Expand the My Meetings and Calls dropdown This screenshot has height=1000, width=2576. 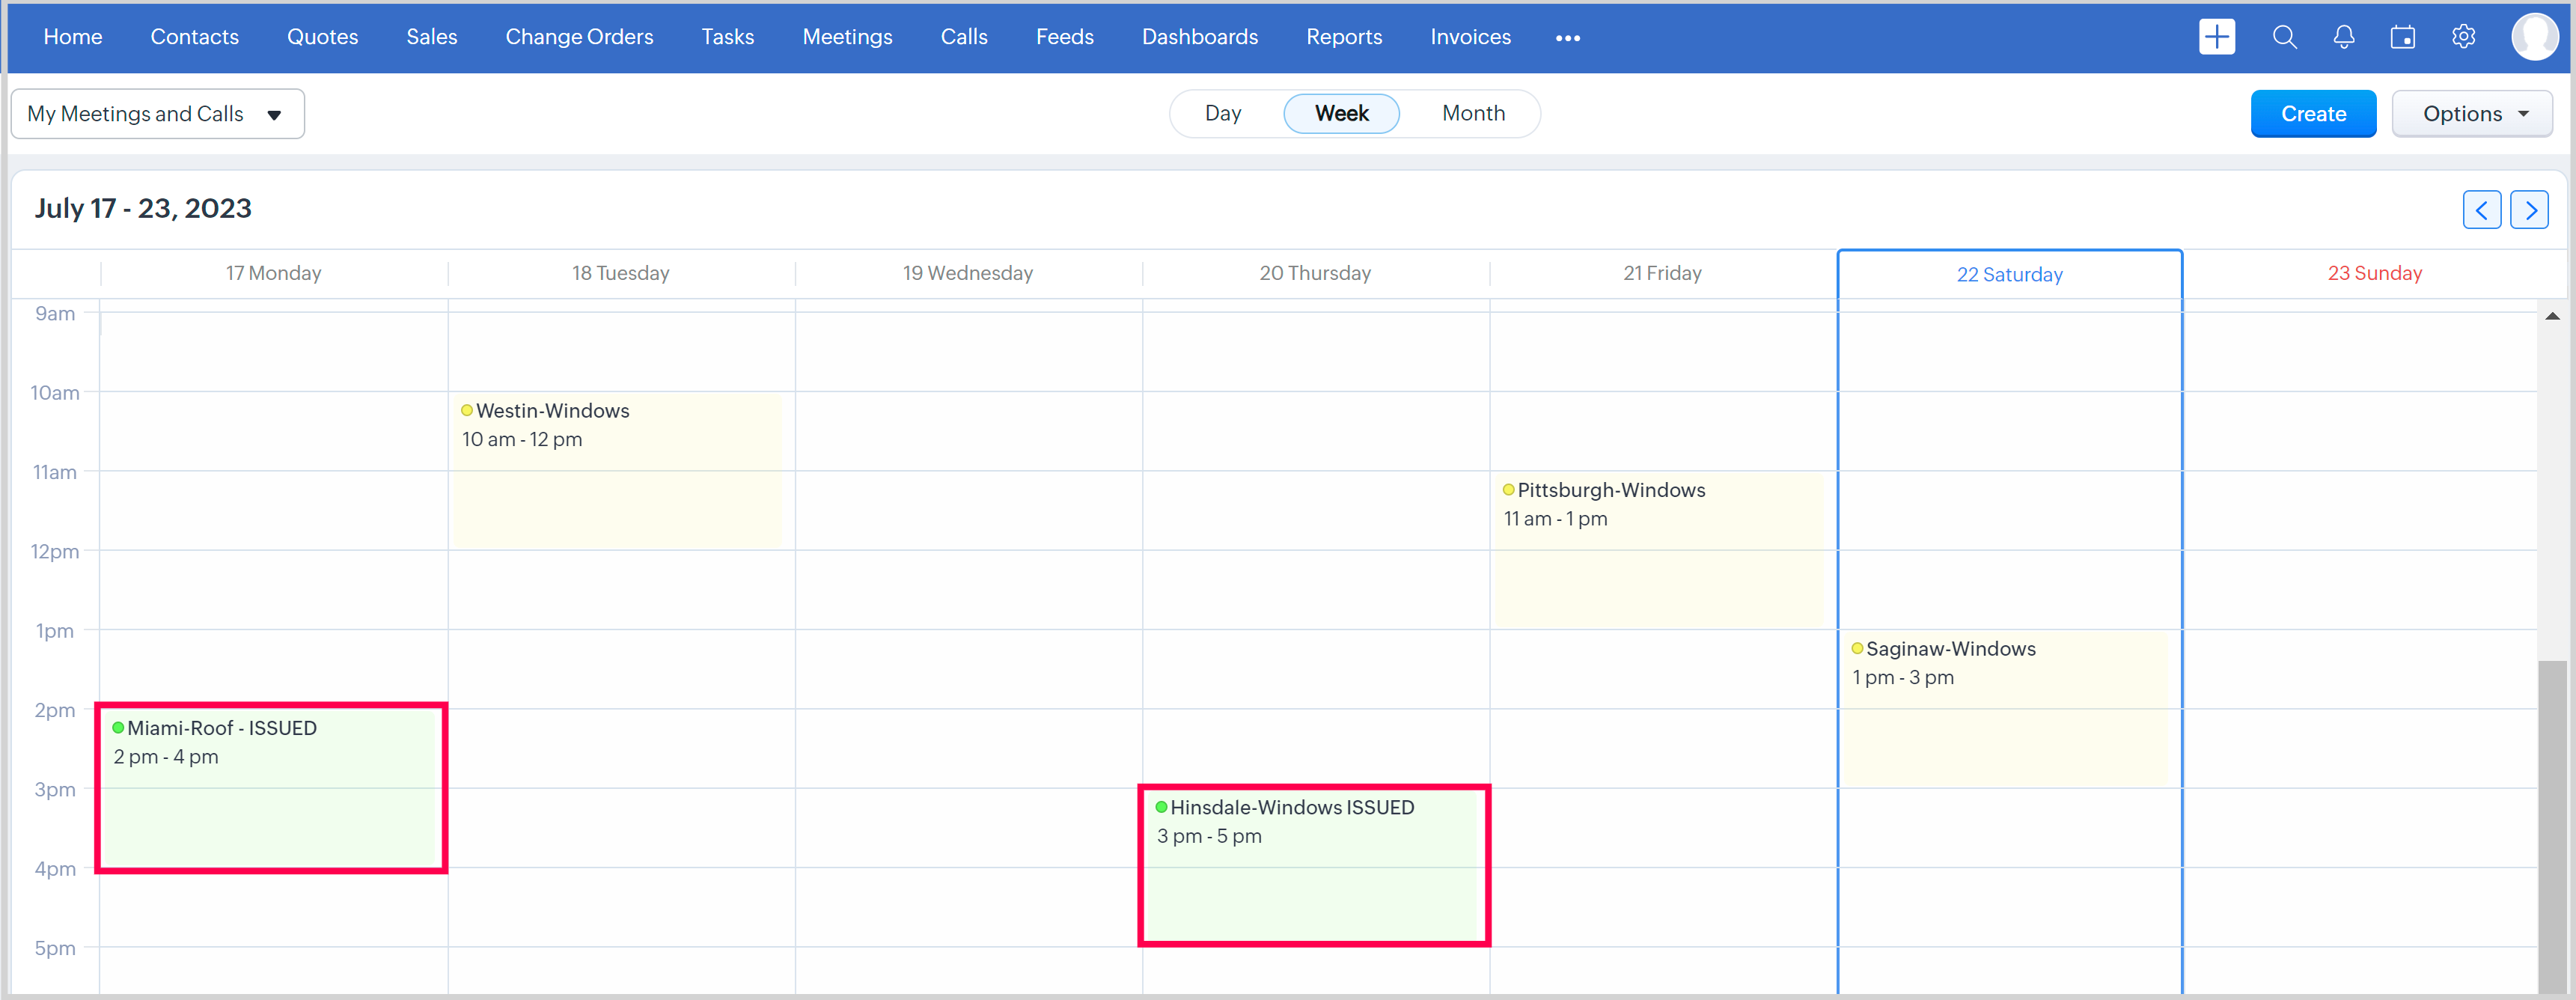pos(157,114)
